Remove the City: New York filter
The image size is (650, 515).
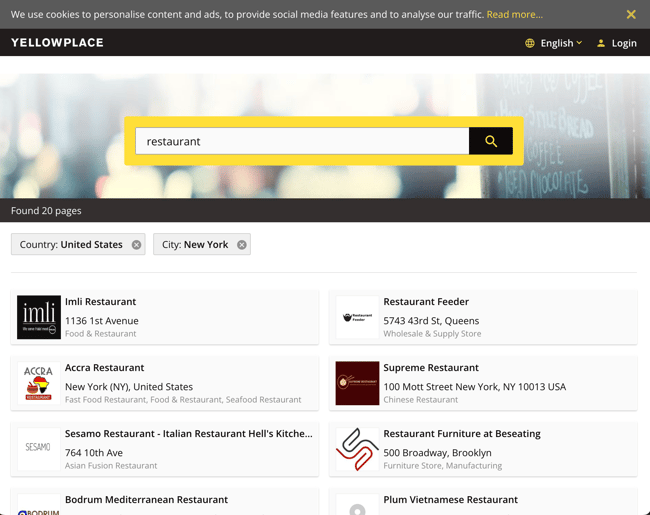pos(241,245)
